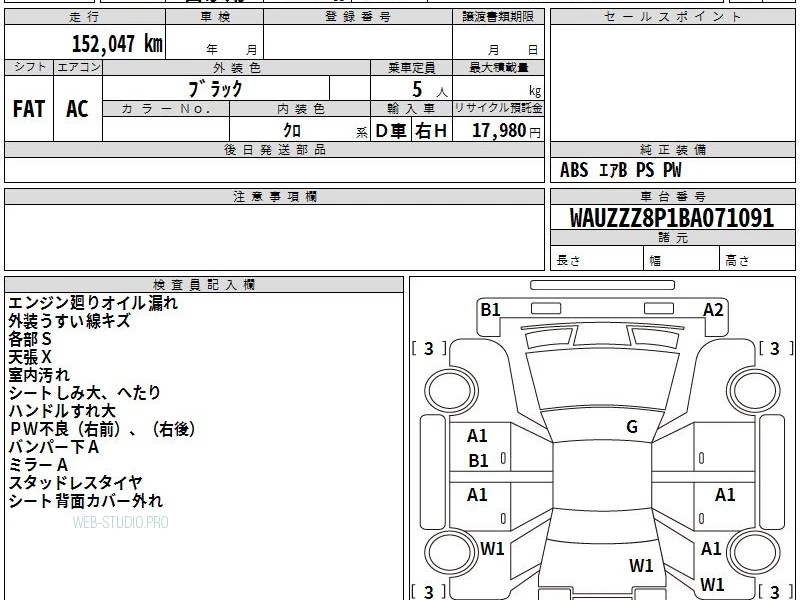Select the note PW不良（右前）、（右後）
Image resolution: width=800 pixels, height=600 pixels.
pos(102,429)
